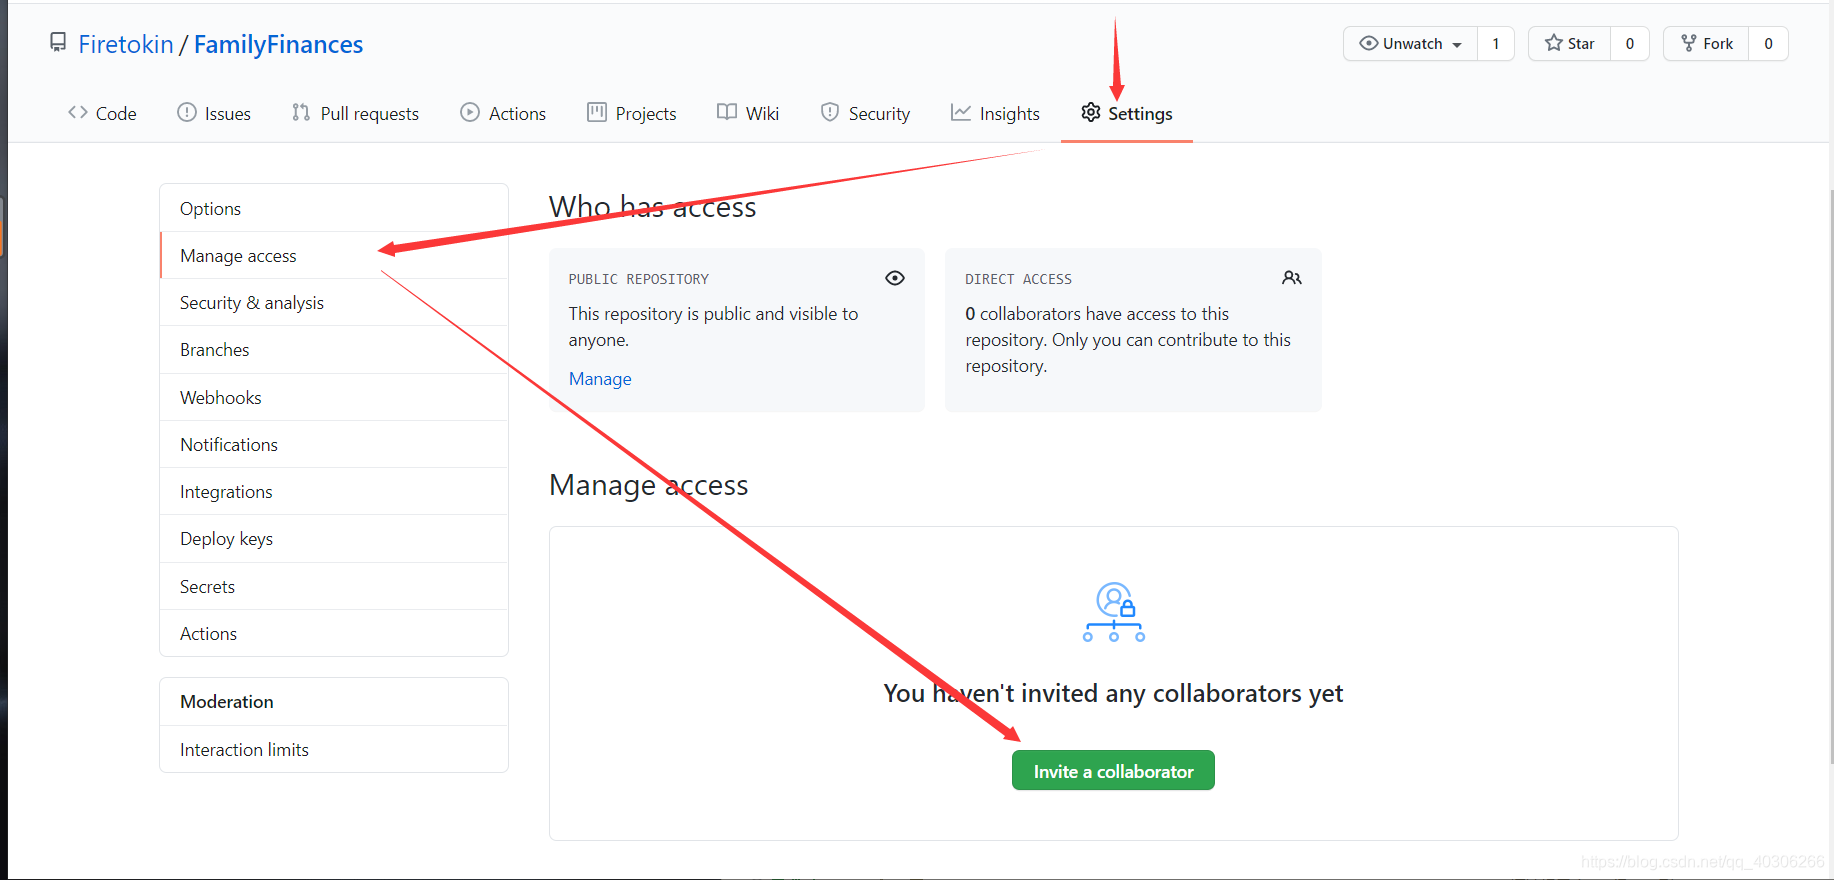Open Webhooks settings
Image resolution: width=1834 pixels, height=880 pixels.
click(x=334, y=397)
